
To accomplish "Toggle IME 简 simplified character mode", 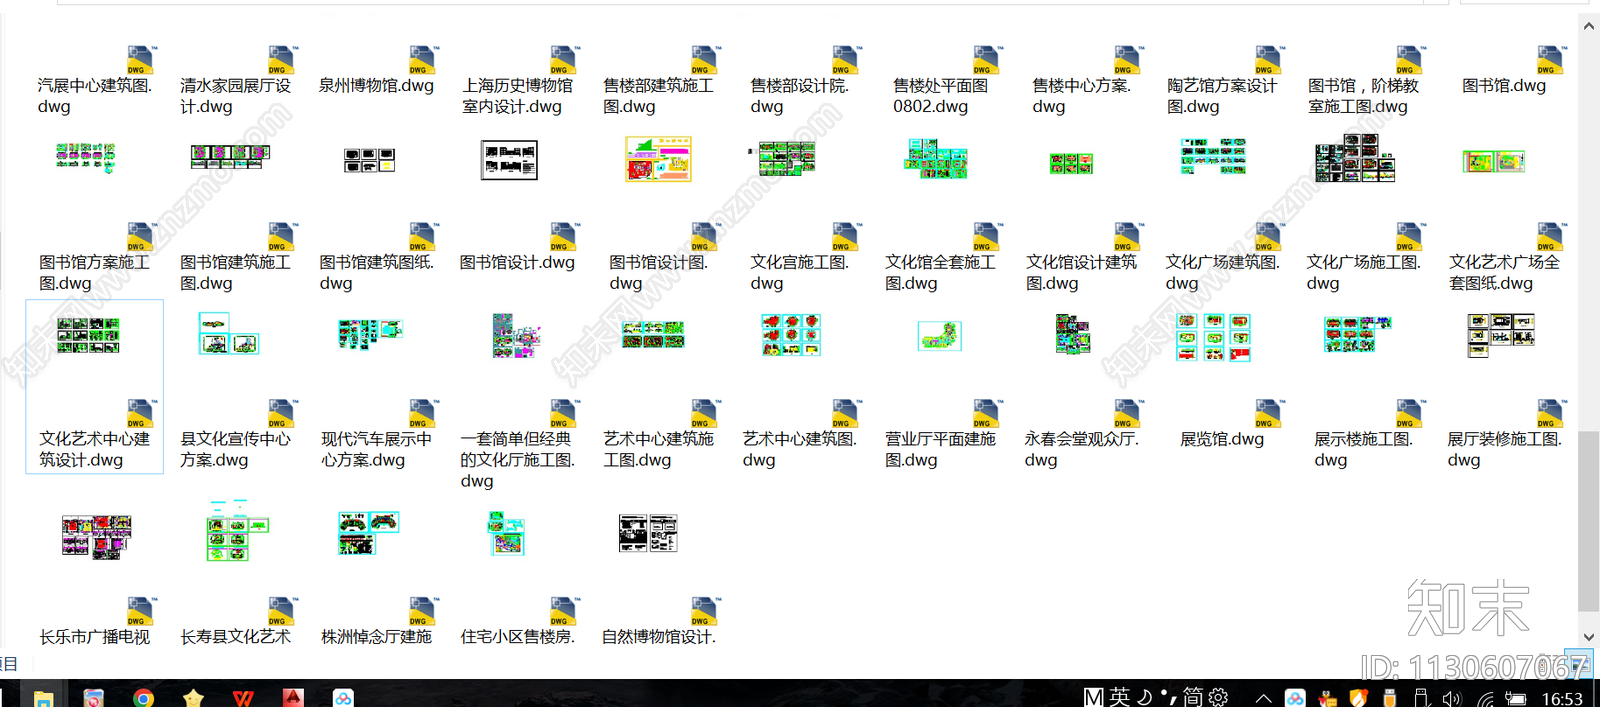I will coord(1193,697).
